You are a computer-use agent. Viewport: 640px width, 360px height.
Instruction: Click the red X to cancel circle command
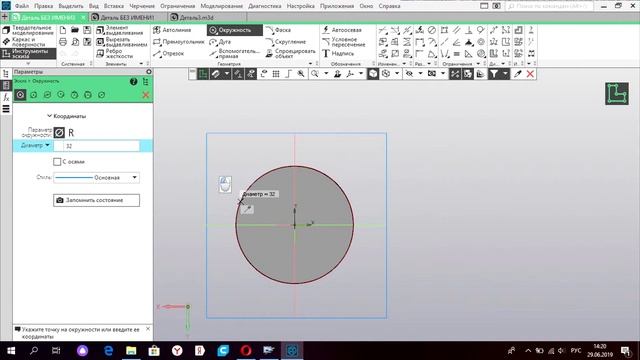coord(146,95)
